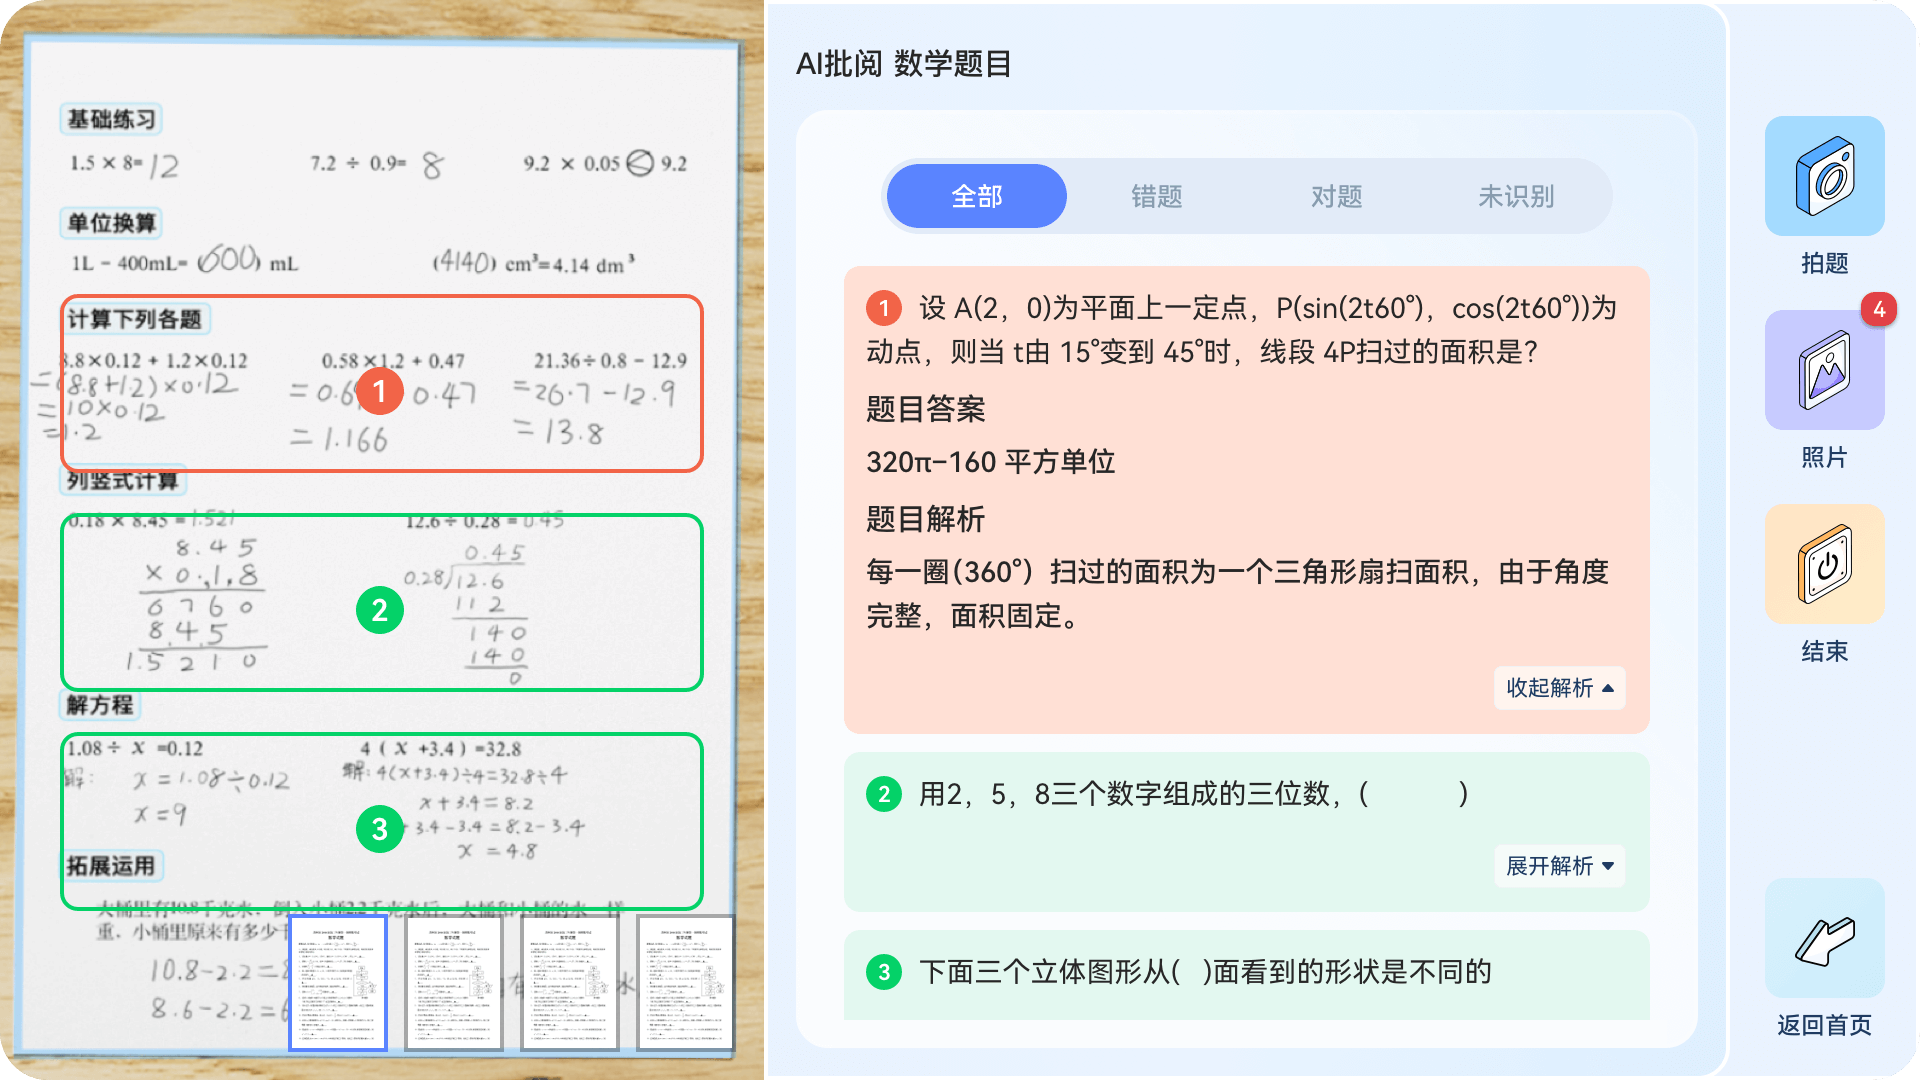Viewport: 1920px width, 1080px height.
Task: Open the 照片 photos icon
Action: 1824,371
